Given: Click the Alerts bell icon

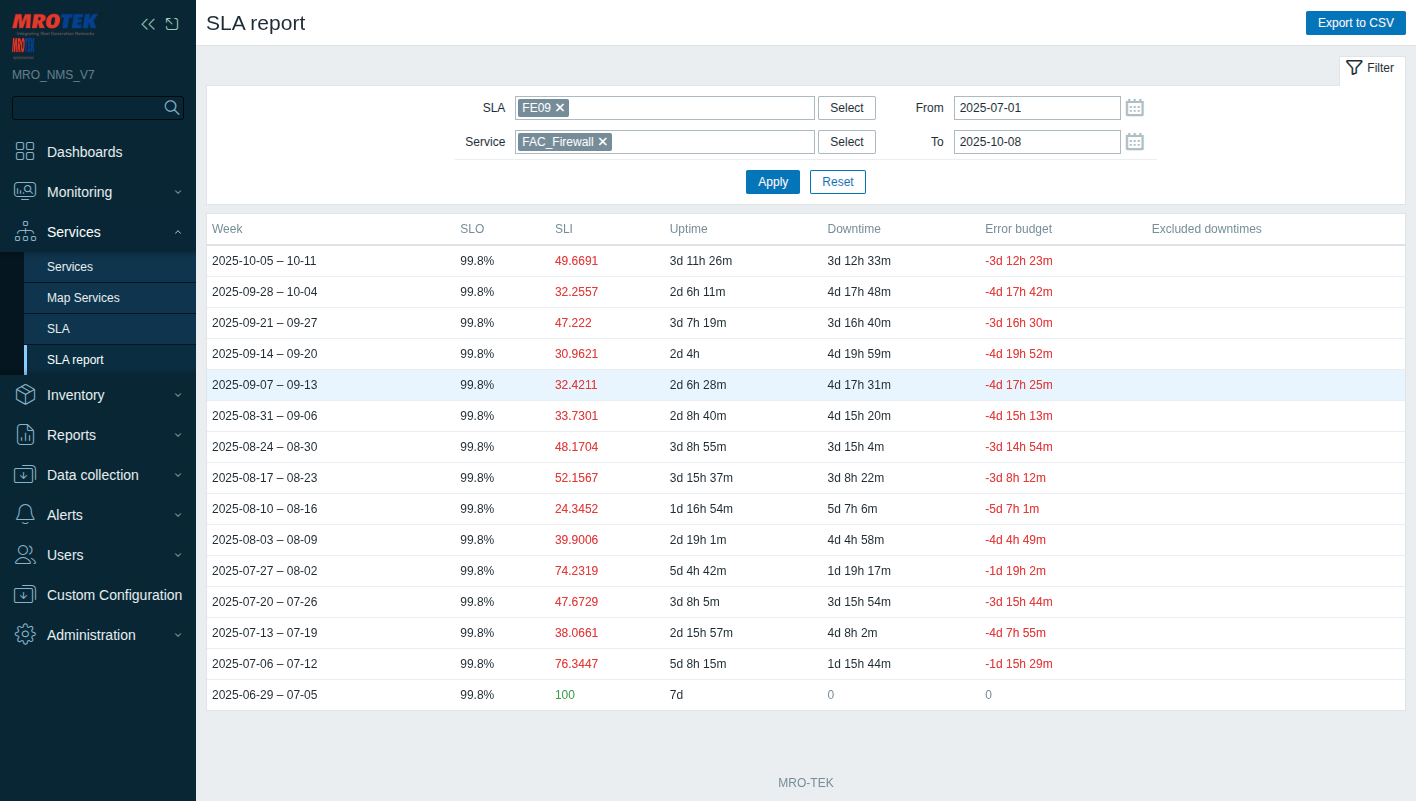Looking at the screenshot, I should point(25,515).
